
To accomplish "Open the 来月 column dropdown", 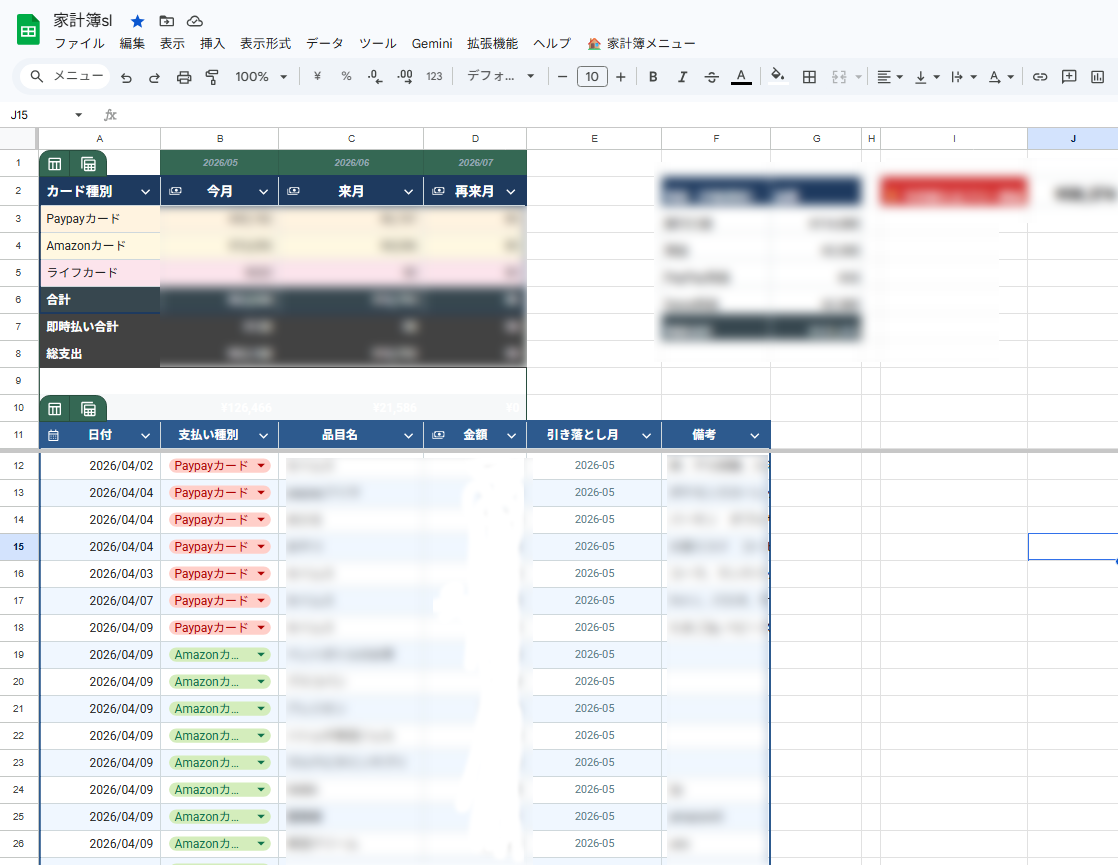I will (x=409, y=192).
